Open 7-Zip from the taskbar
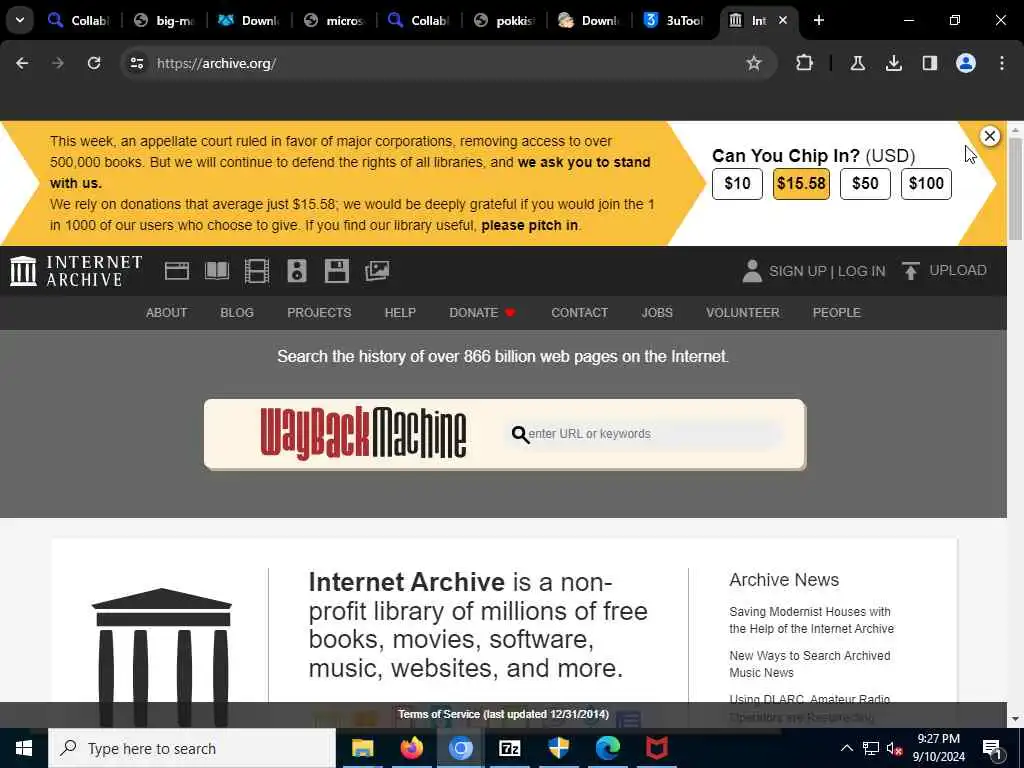The width and height of the screenshot is (1024, 768). click(x=509, y=748)
